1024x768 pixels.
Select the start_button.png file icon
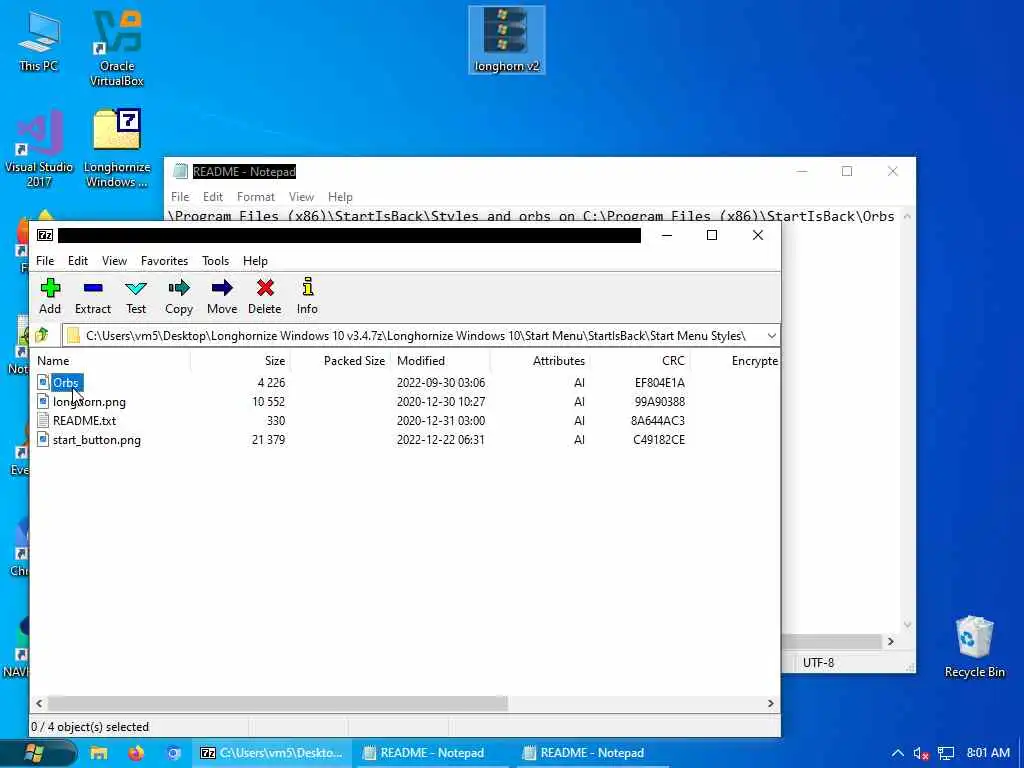(43, 440)
